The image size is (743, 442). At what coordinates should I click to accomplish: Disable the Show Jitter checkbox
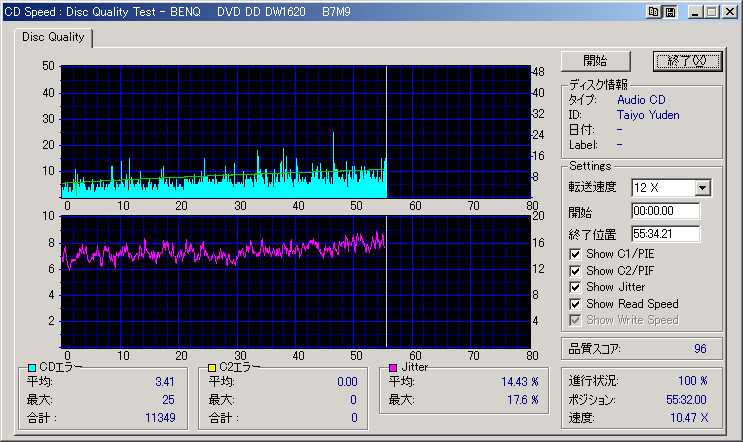[x=575, y=287]
